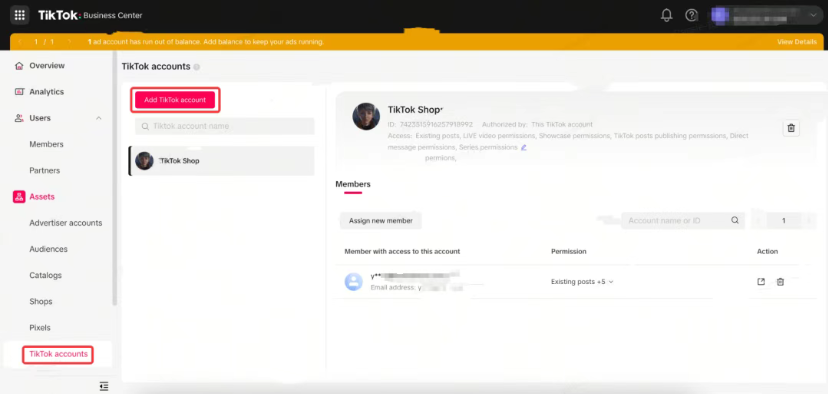Collapse the Users section chevron
The height and width of the screenshot is (399, 828).
click(99, 118)
